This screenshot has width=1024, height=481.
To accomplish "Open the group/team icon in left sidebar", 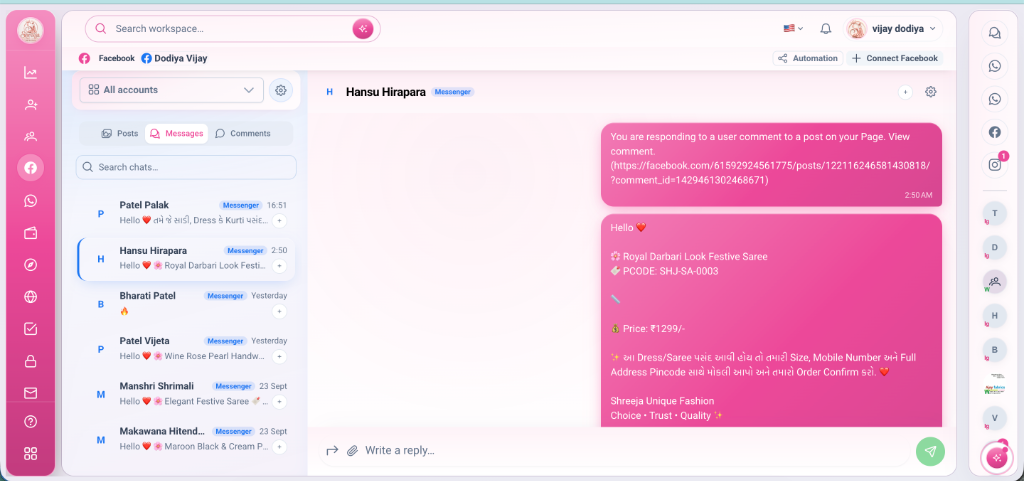I will (30, 136).
